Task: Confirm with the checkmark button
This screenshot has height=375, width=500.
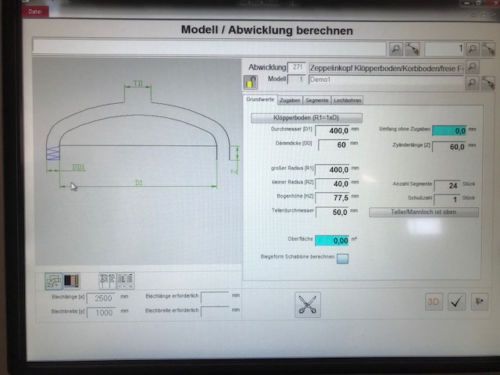Action: pos(456,302)
